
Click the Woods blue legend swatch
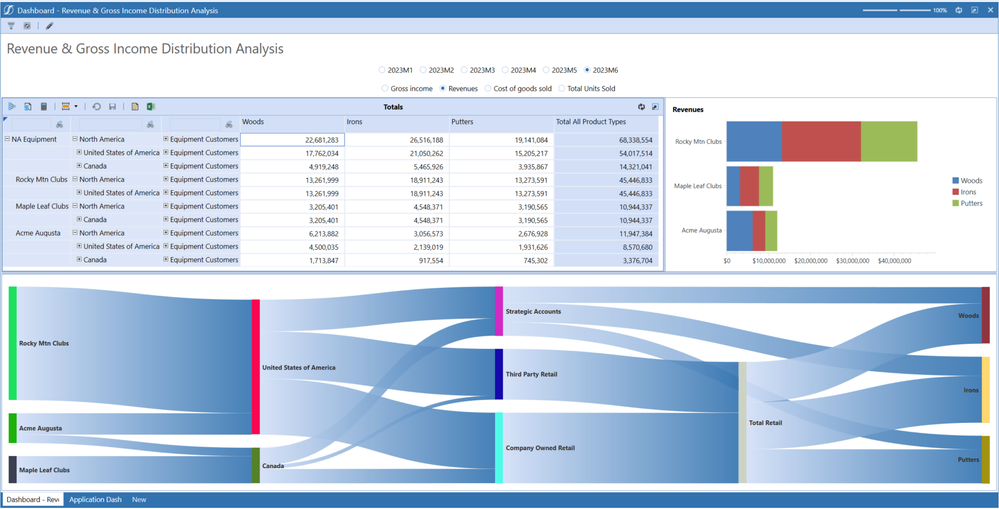click(x=956, y=181)
